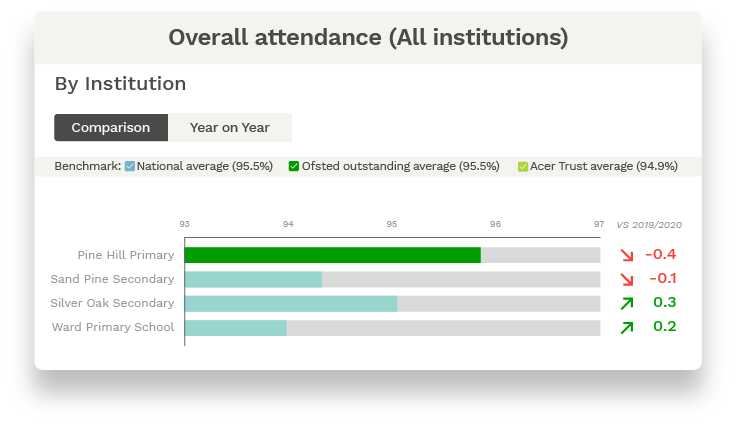
Task: Select the Ward Primary School label
Action: coord(112,327)
